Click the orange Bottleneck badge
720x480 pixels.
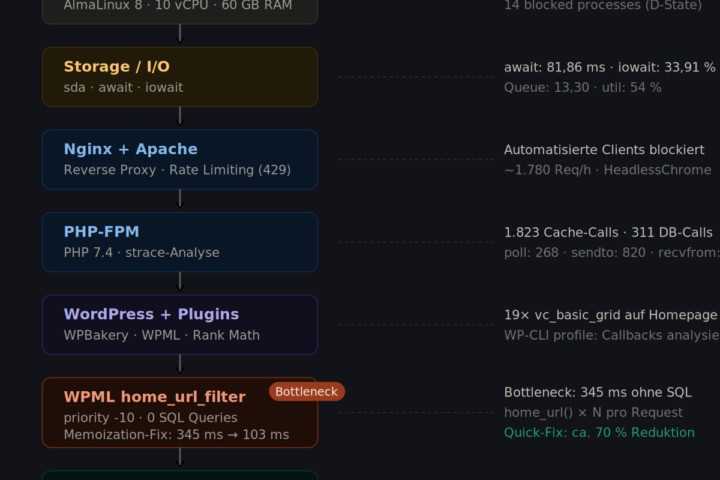(x=306, y=391)
